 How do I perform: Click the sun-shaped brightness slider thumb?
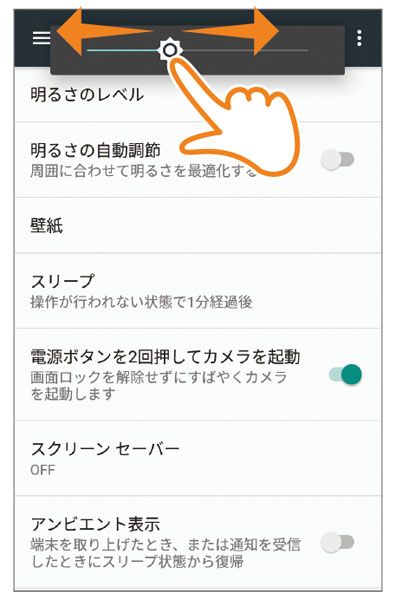(169, 50)
